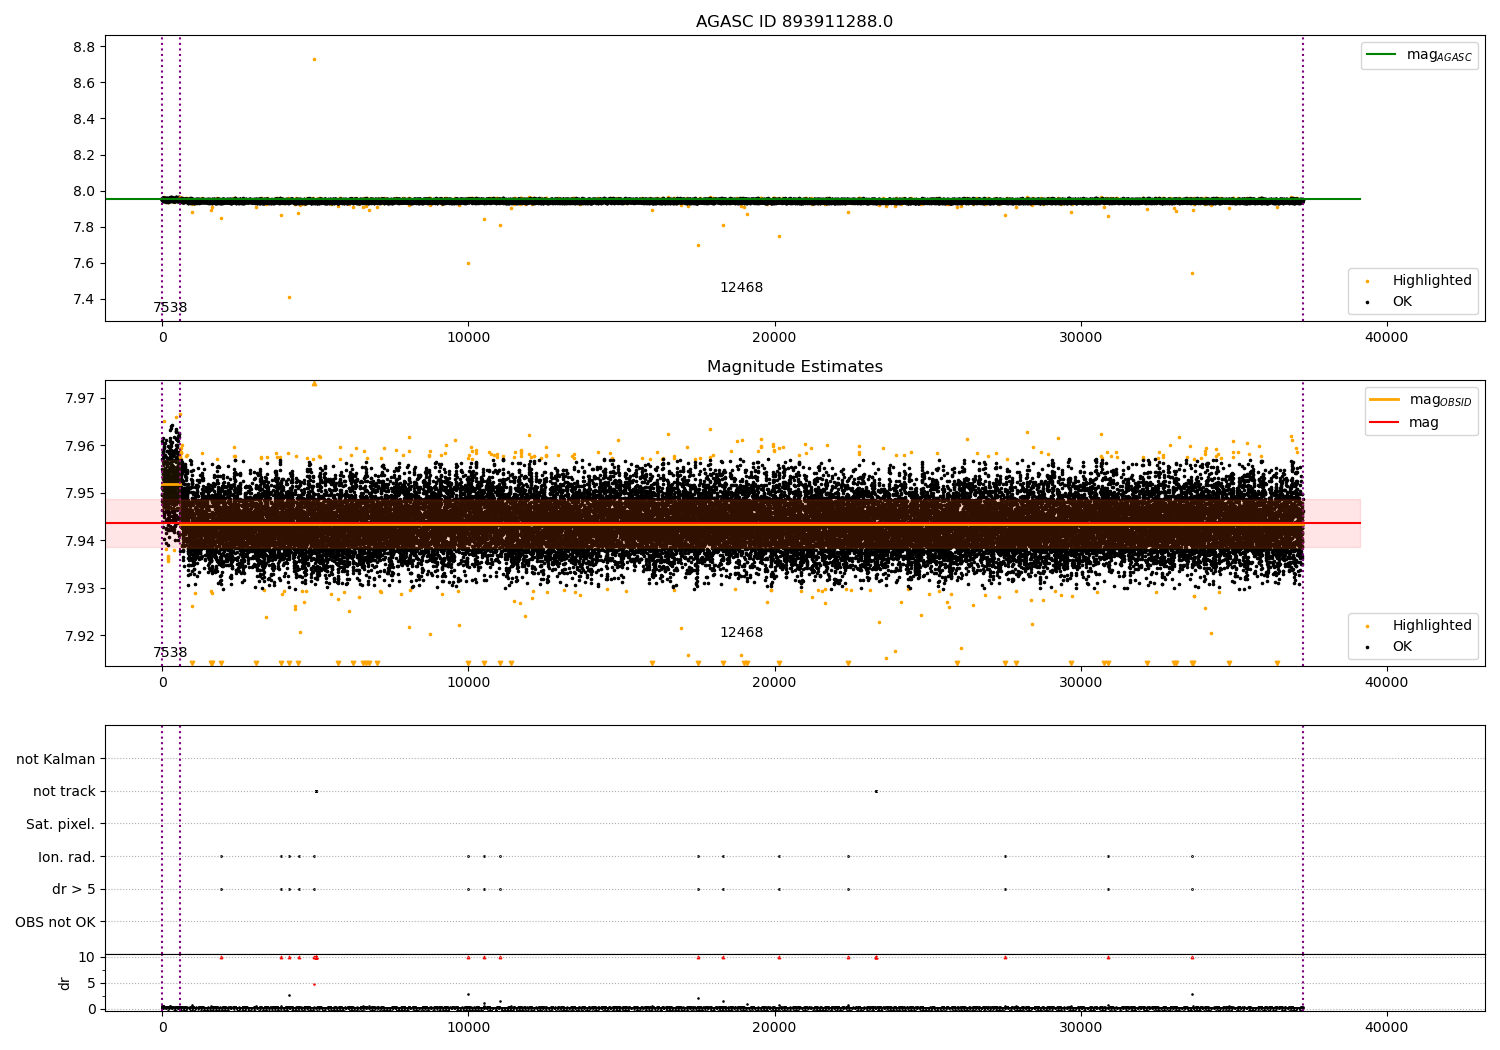
Task: Click the 8.8 y-axis tick label
Action: 83,47
